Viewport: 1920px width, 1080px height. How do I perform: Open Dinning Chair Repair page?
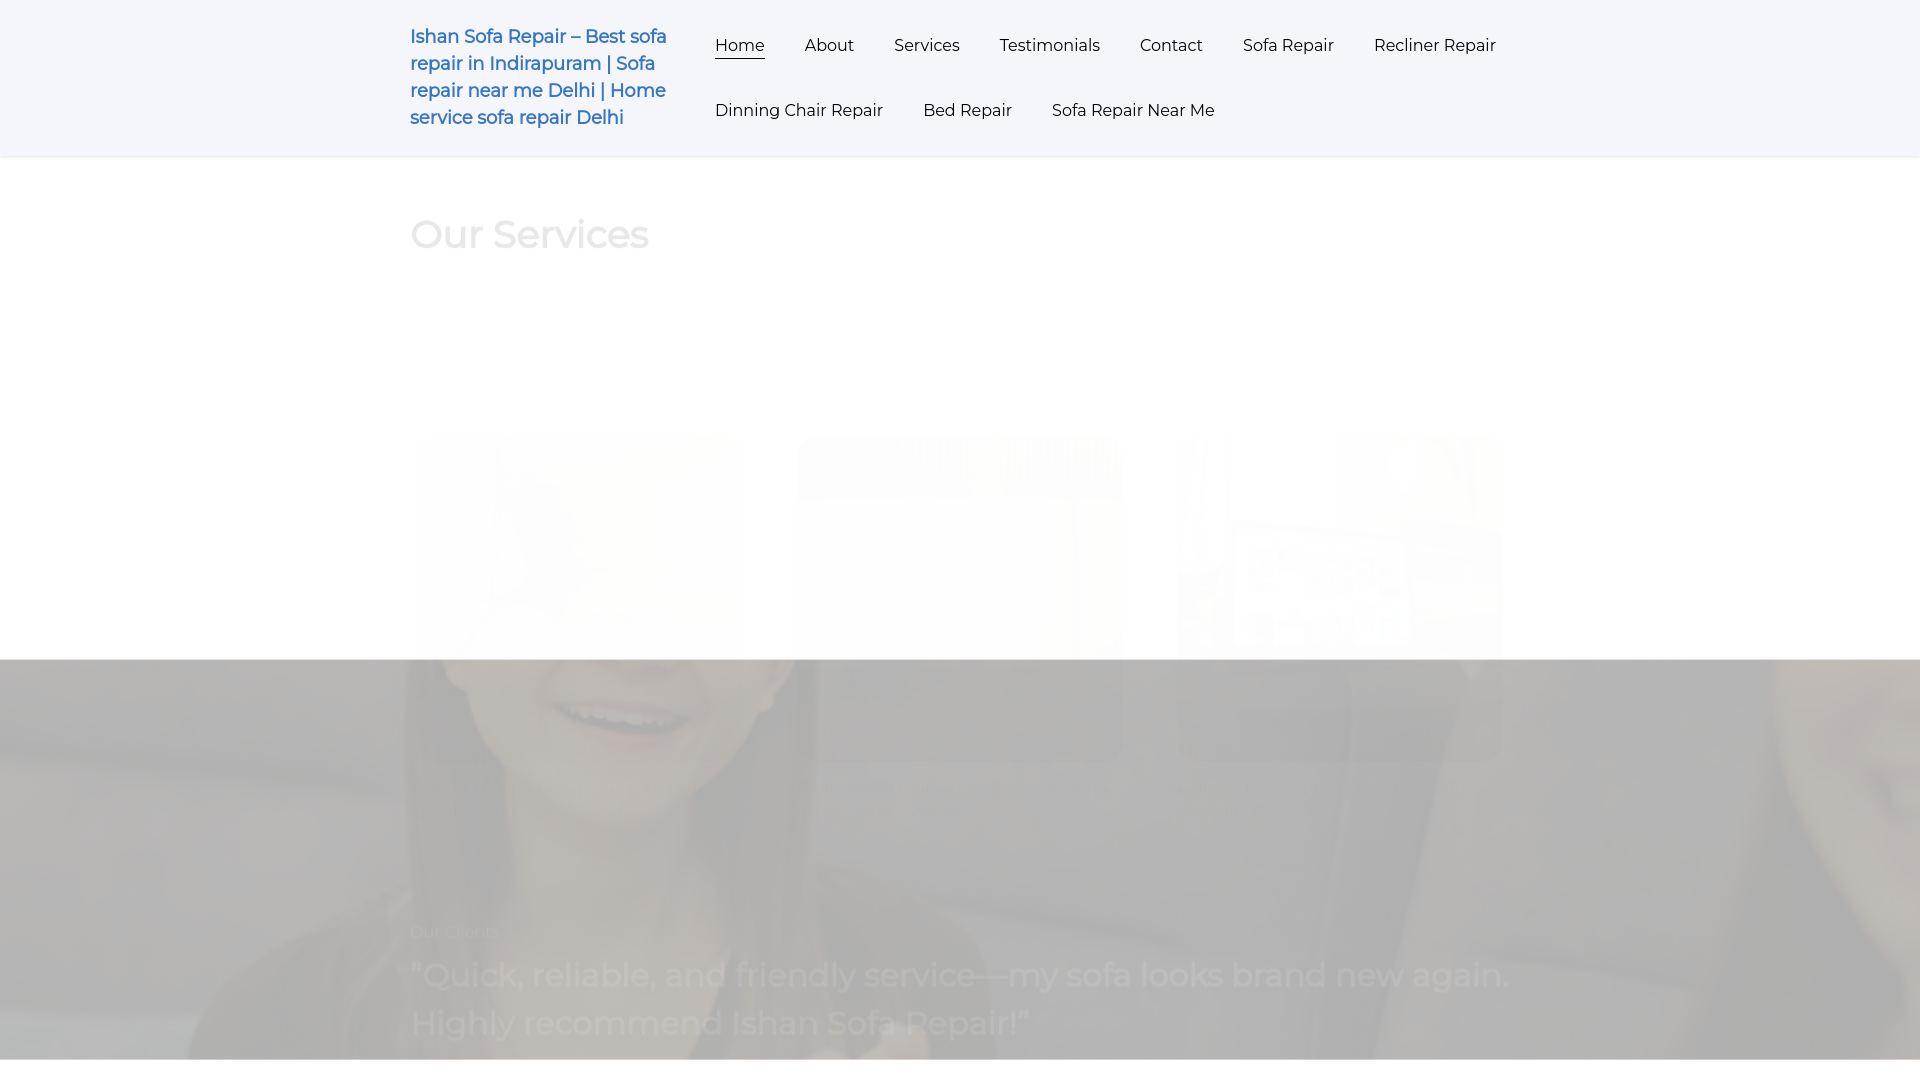798,111
